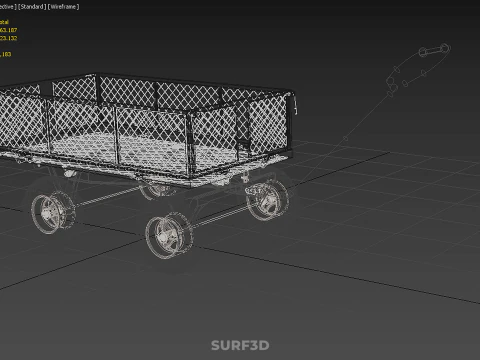
Task: Open the [Wireframe] shading menu label
Action: tap(63, 7)
